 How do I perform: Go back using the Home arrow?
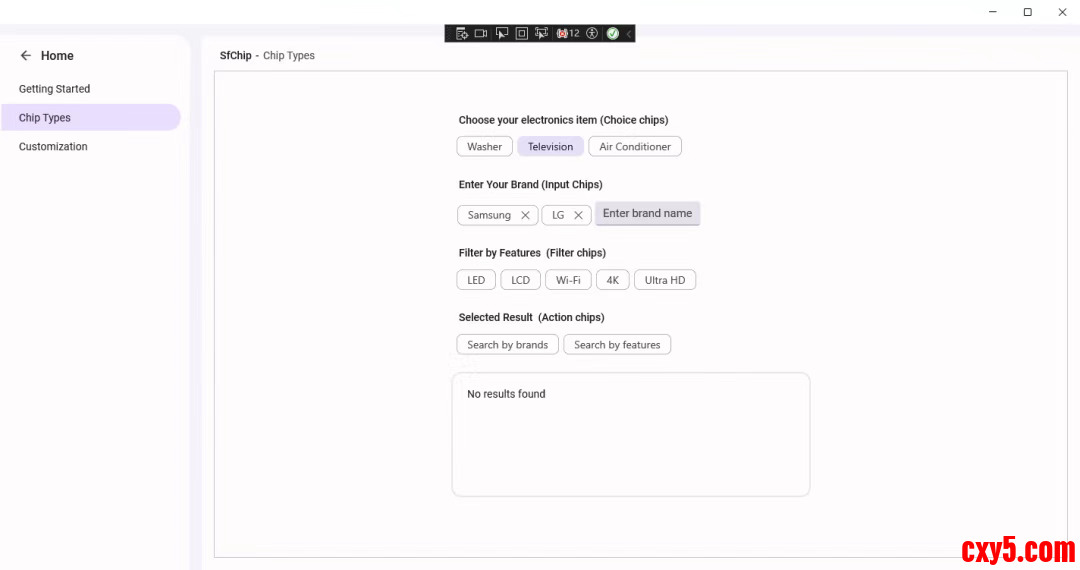[x=26, y=56]
